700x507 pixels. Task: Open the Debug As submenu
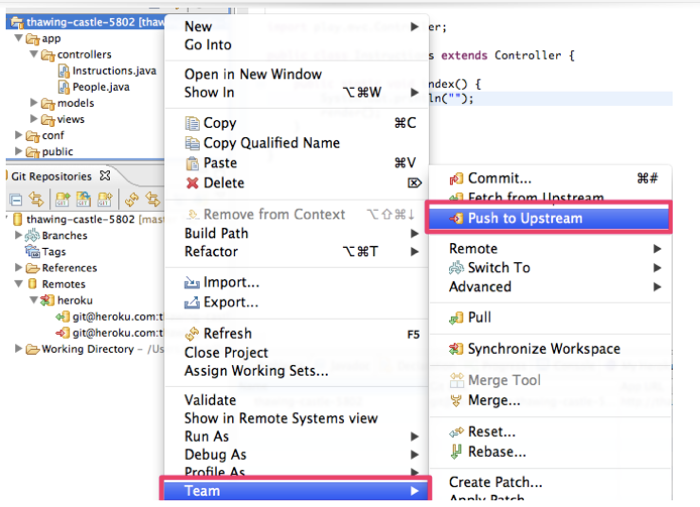tap(296, 455)
